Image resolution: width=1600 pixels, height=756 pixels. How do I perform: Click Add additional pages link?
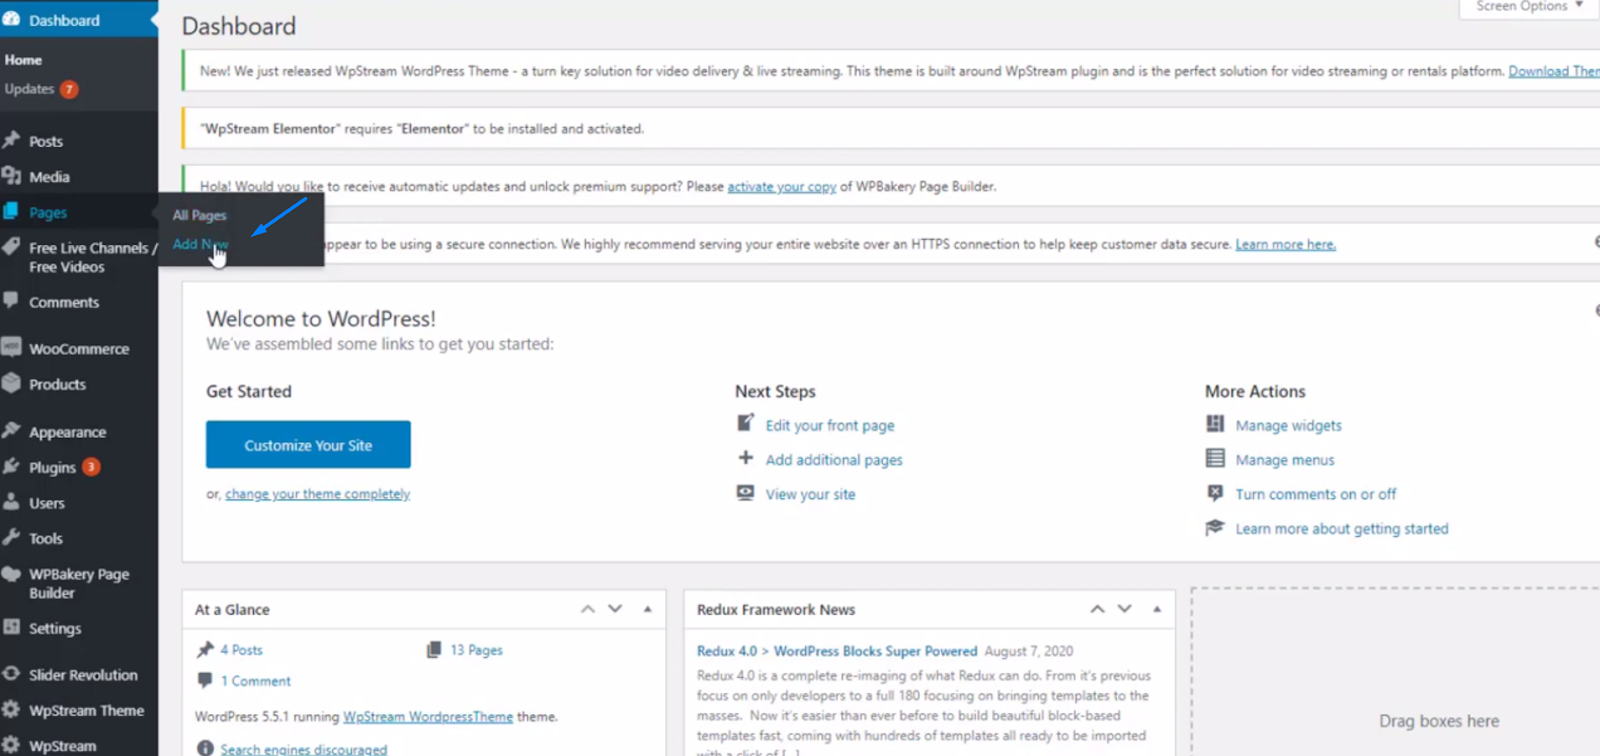coord(834,460)
